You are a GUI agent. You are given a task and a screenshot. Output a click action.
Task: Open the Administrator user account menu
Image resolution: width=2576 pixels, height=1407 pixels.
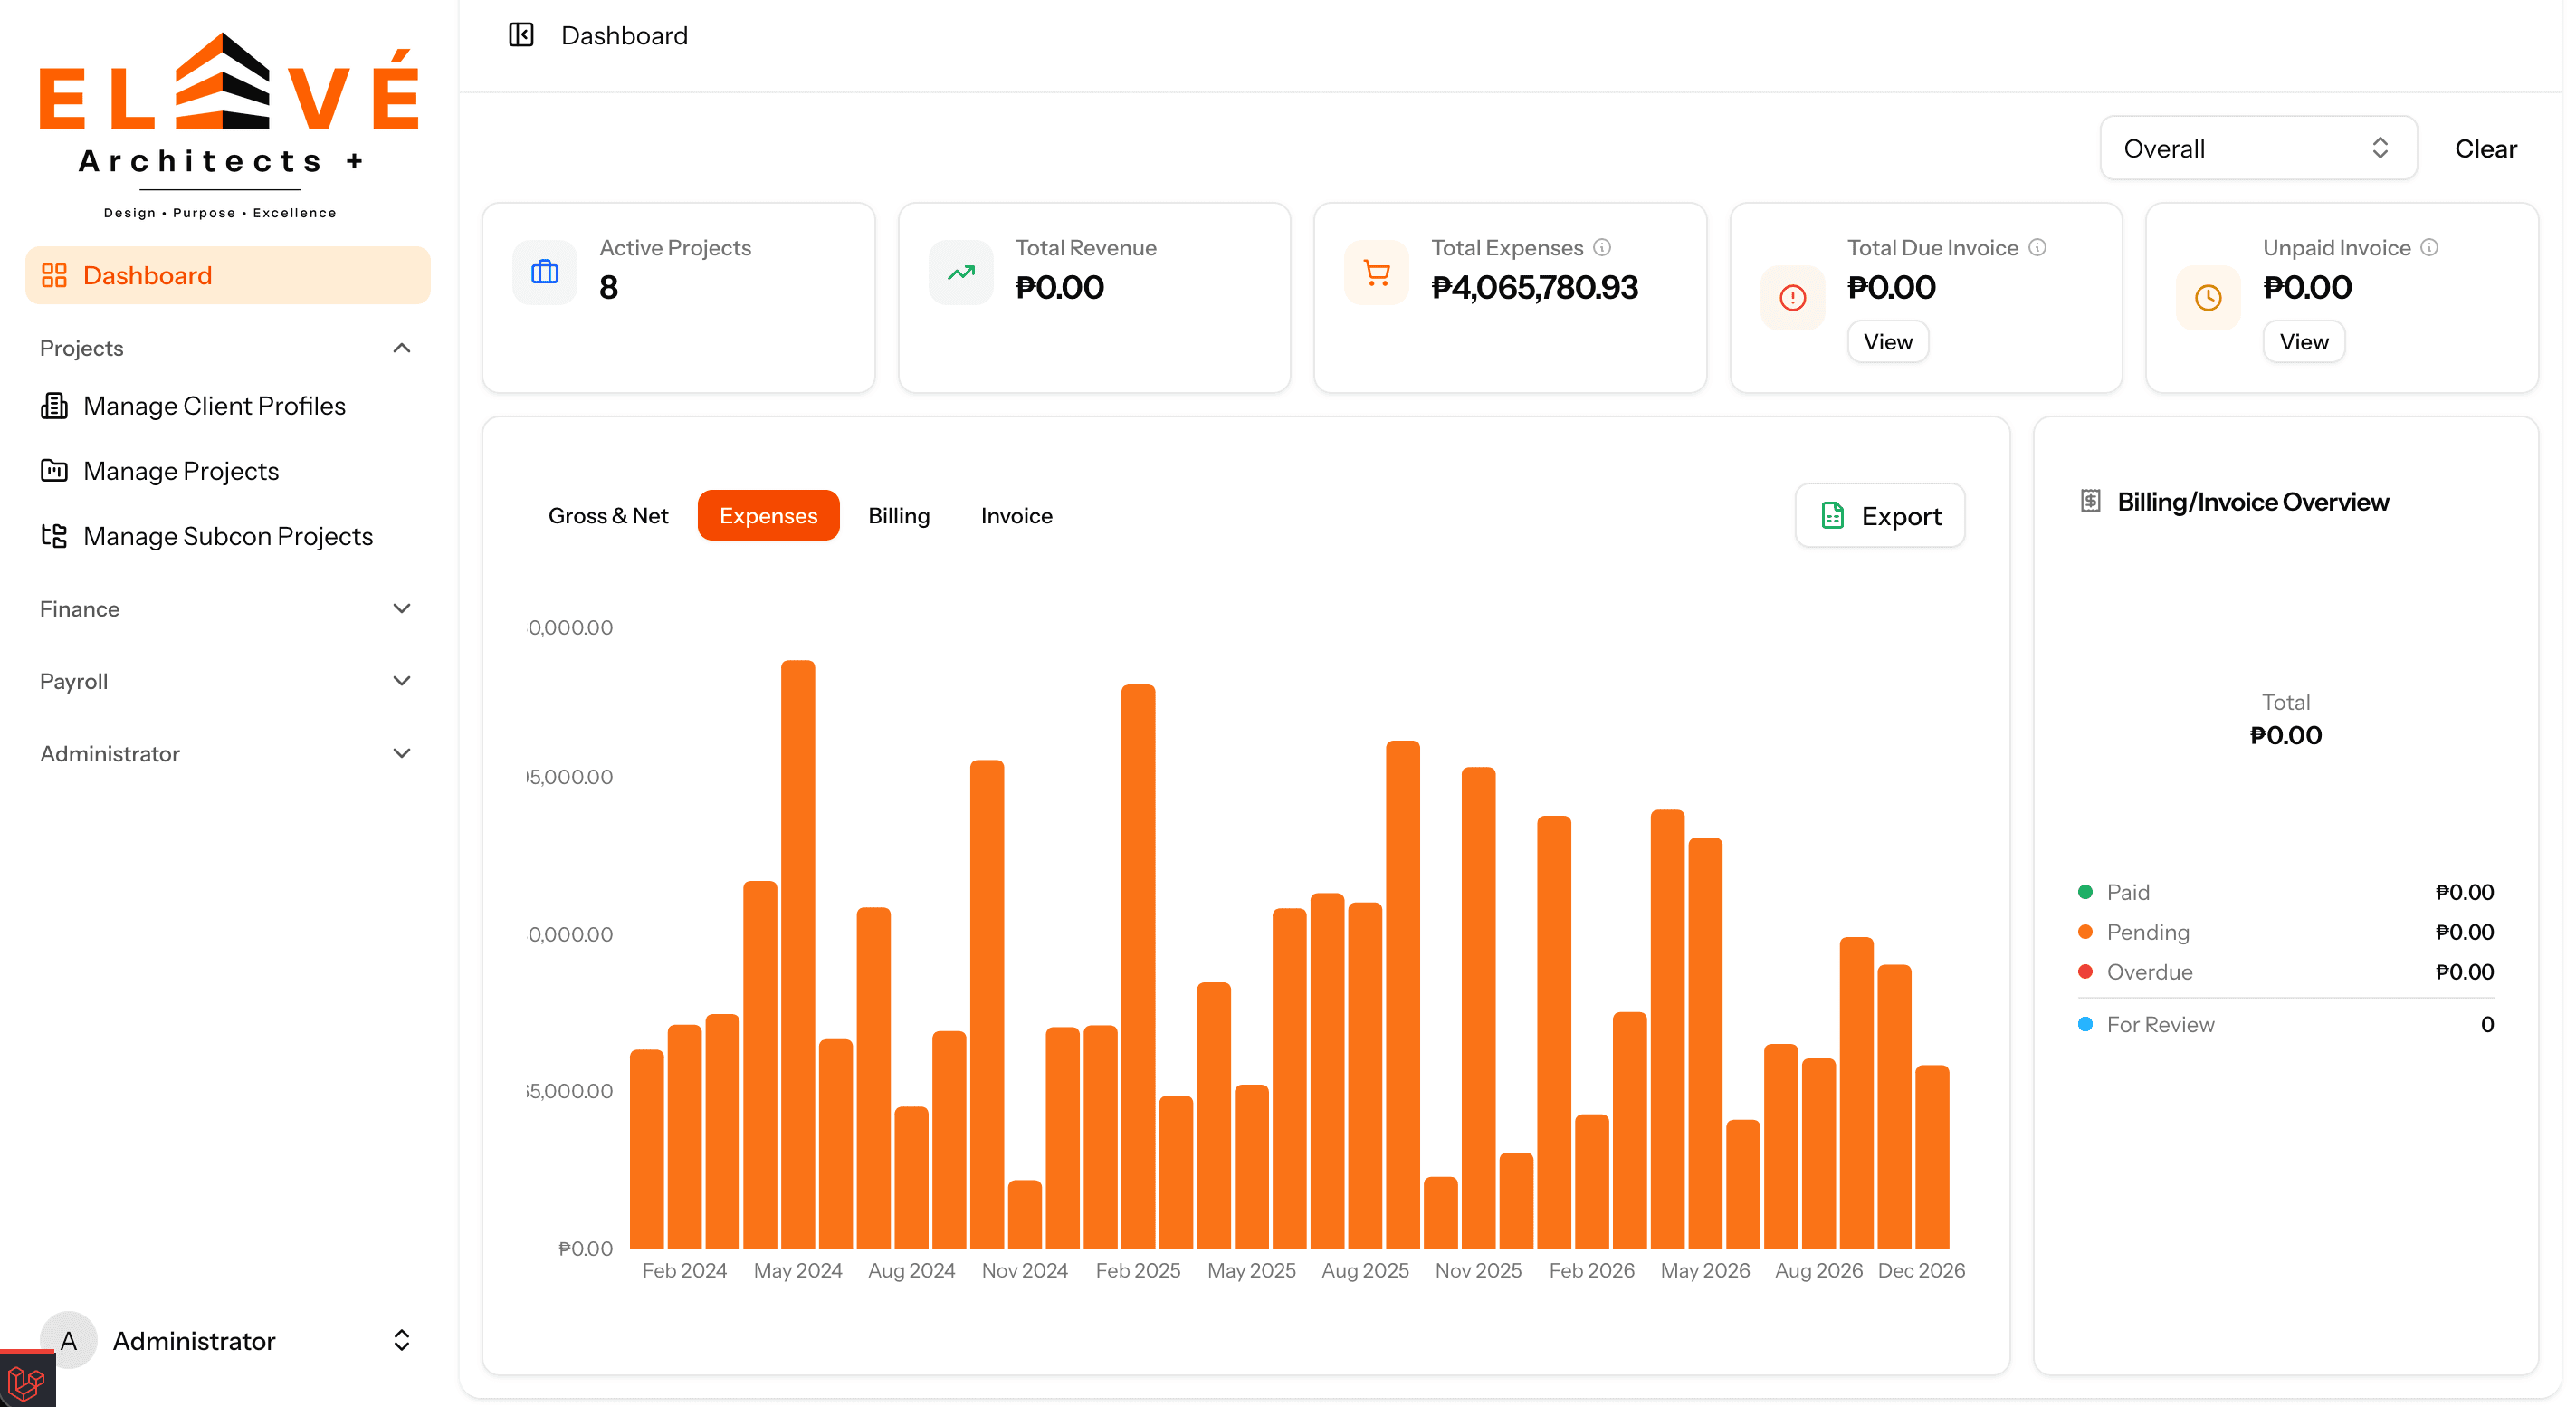point(228,1340)
